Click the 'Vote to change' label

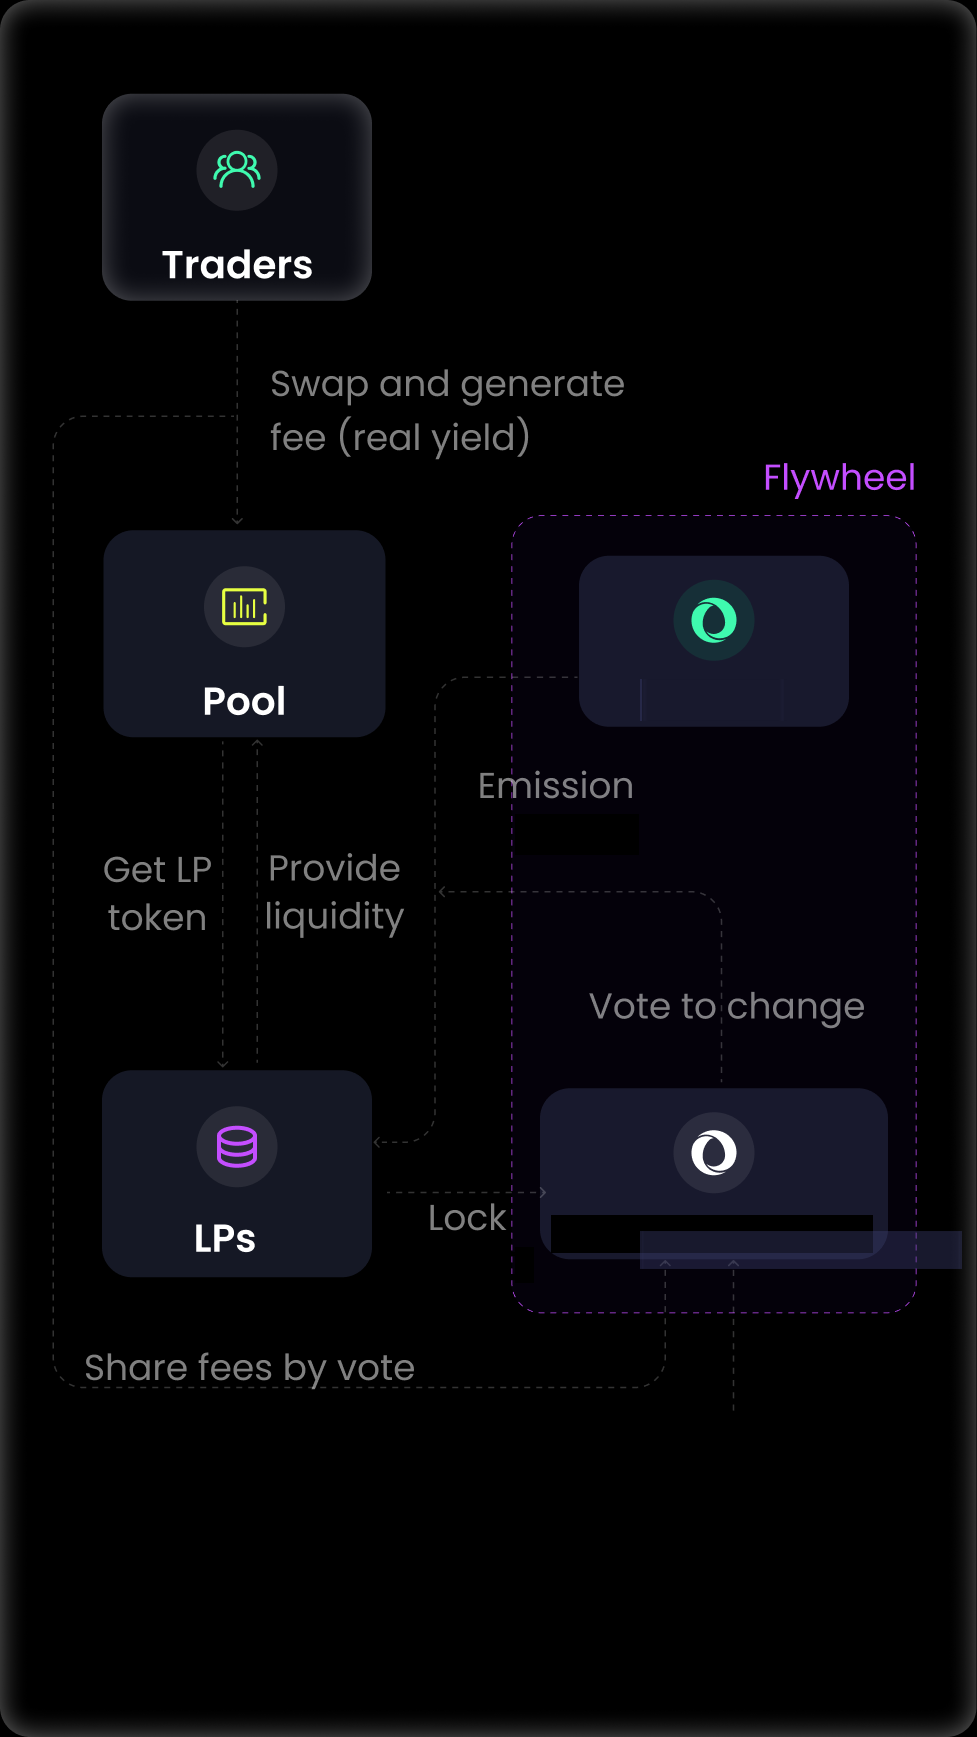pos(726,1006)
